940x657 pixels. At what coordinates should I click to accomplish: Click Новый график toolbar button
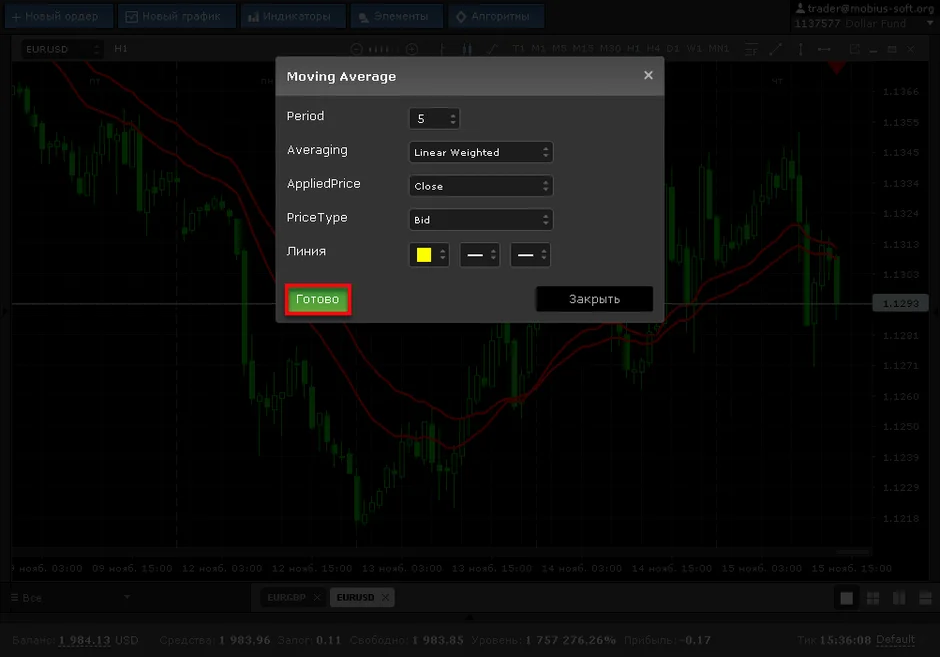click(x=177, y=16)
